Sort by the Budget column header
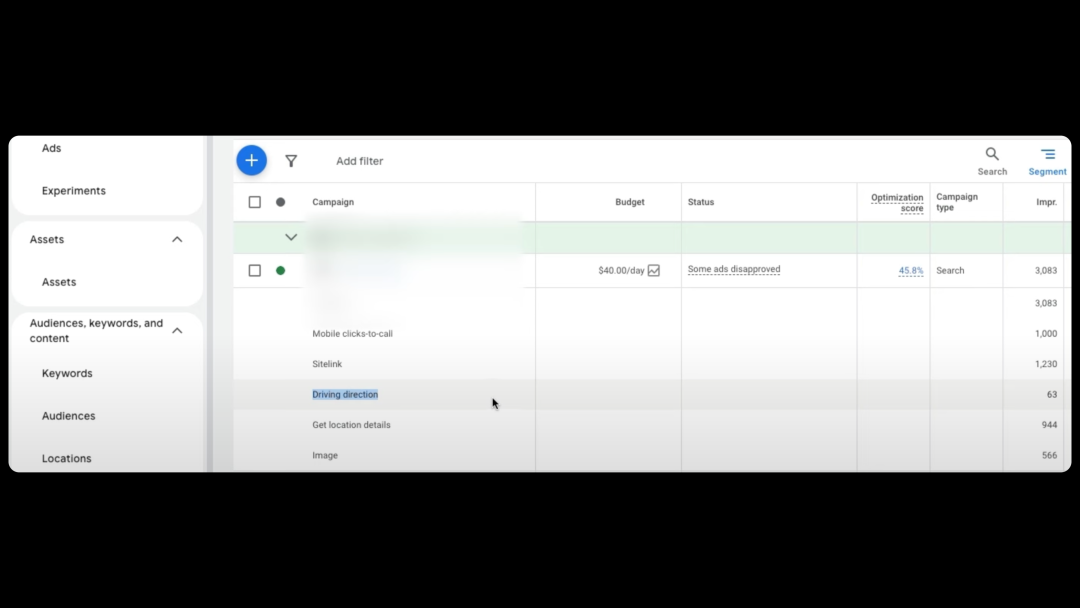The image size is (1080, 608). click(x=630, y=202)
